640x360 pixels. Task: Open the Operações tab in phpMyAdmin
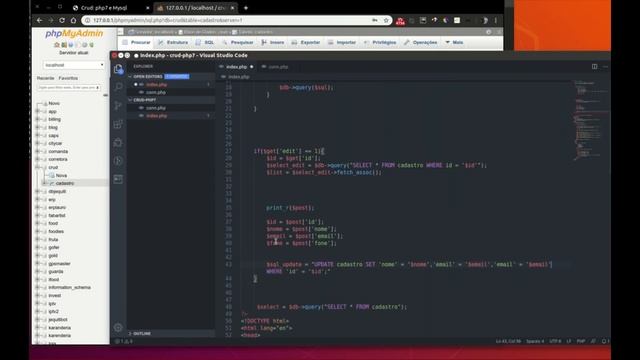pos(420,42)
